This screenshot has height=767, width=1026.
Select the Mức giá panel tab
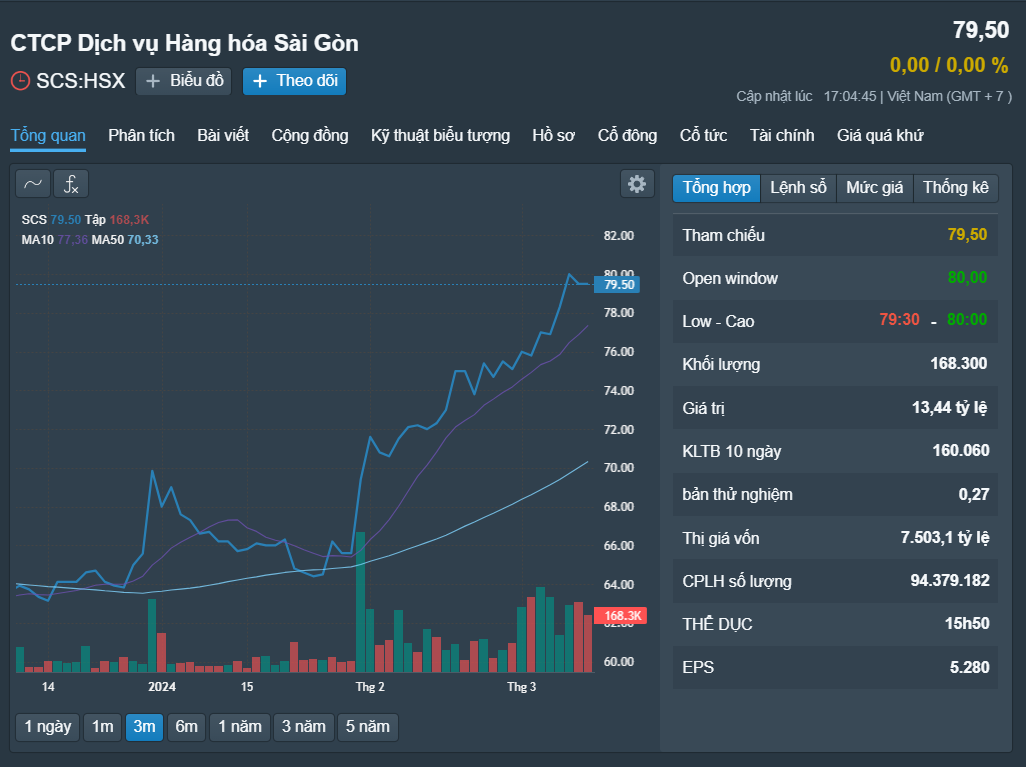click(874, 188)
